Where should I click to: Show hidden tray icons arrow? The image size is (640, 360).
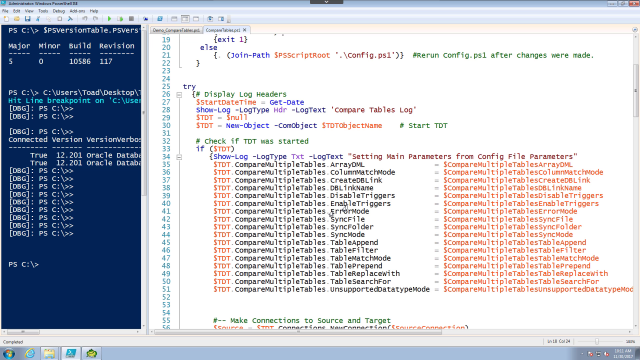[x=582, y=353]
